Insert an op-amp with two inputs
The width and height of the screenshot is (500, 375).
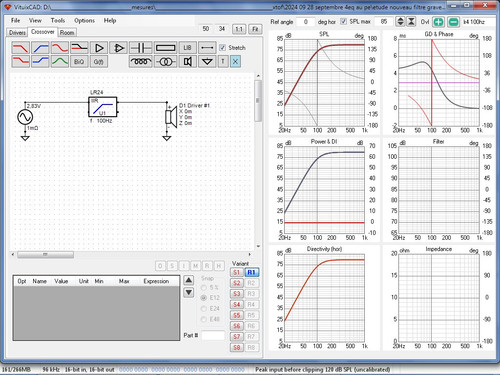(118, 48)
